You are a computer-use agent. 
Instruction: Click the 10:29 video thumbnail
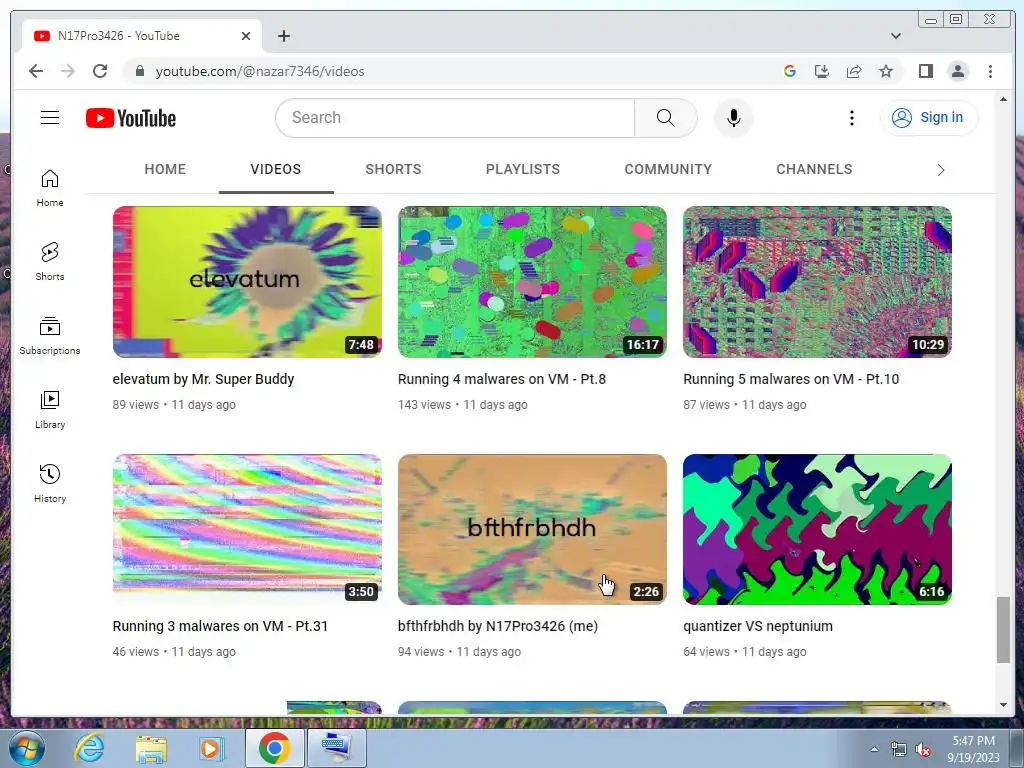817,281
